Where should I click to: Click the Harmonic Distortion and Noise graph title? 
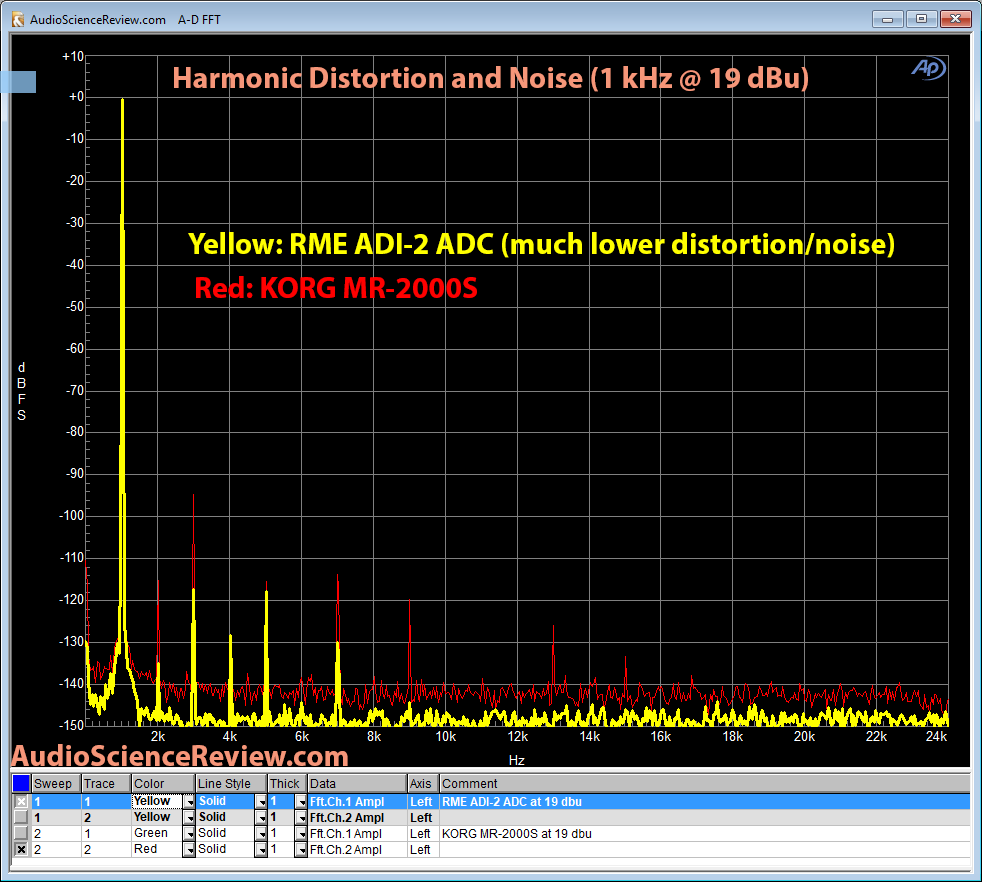(490, 79)
